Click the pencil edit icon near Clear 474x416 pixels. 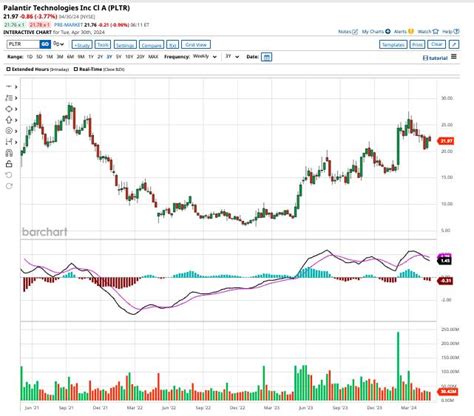454,44
